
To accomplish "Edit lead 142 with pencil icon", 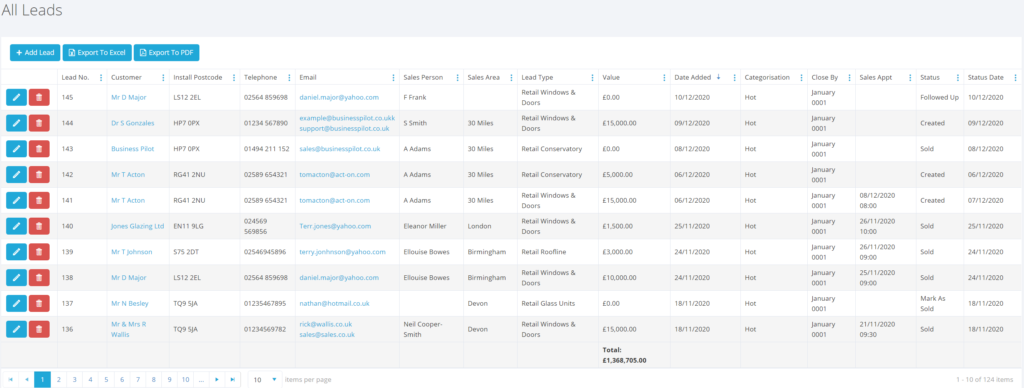I will pyautogui.click(x=16, y=174).
